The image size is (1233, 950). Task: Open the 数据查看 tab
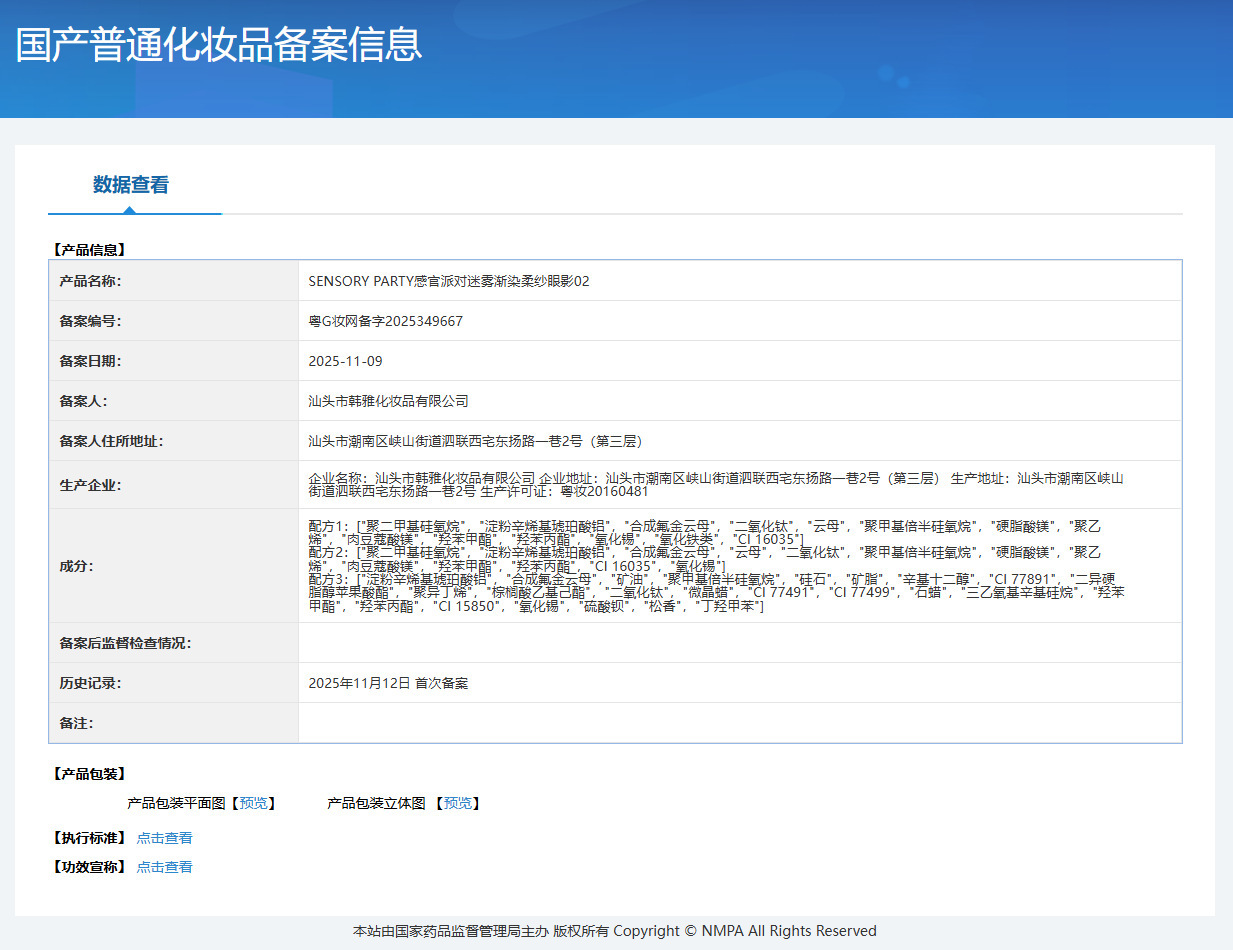coord(131,185)
